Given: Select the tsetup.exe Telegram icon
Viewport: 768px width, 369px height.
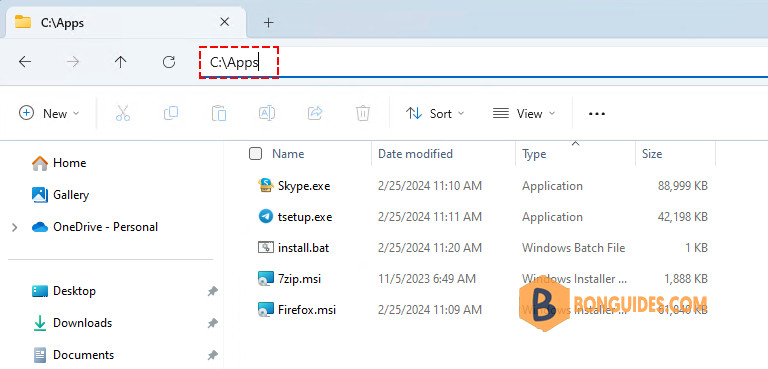Looking at the screenshot, I should 265,217.
